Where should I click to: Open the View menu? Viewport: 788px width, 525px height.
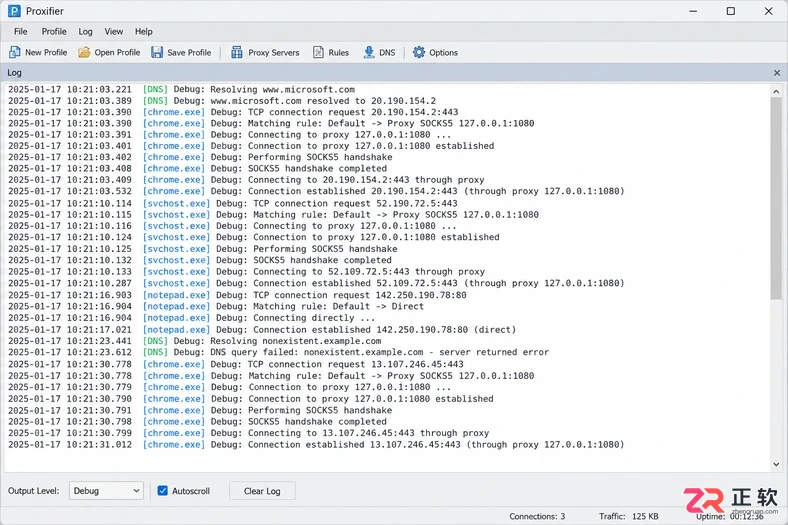114,32
